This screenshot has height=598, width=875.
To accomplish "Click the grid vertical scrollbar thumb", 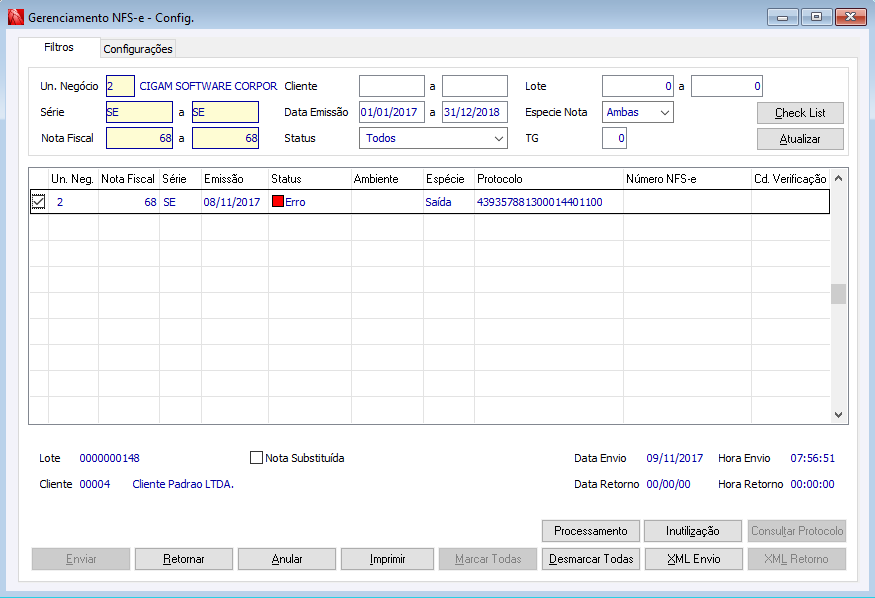I will [x=838, y=294].
